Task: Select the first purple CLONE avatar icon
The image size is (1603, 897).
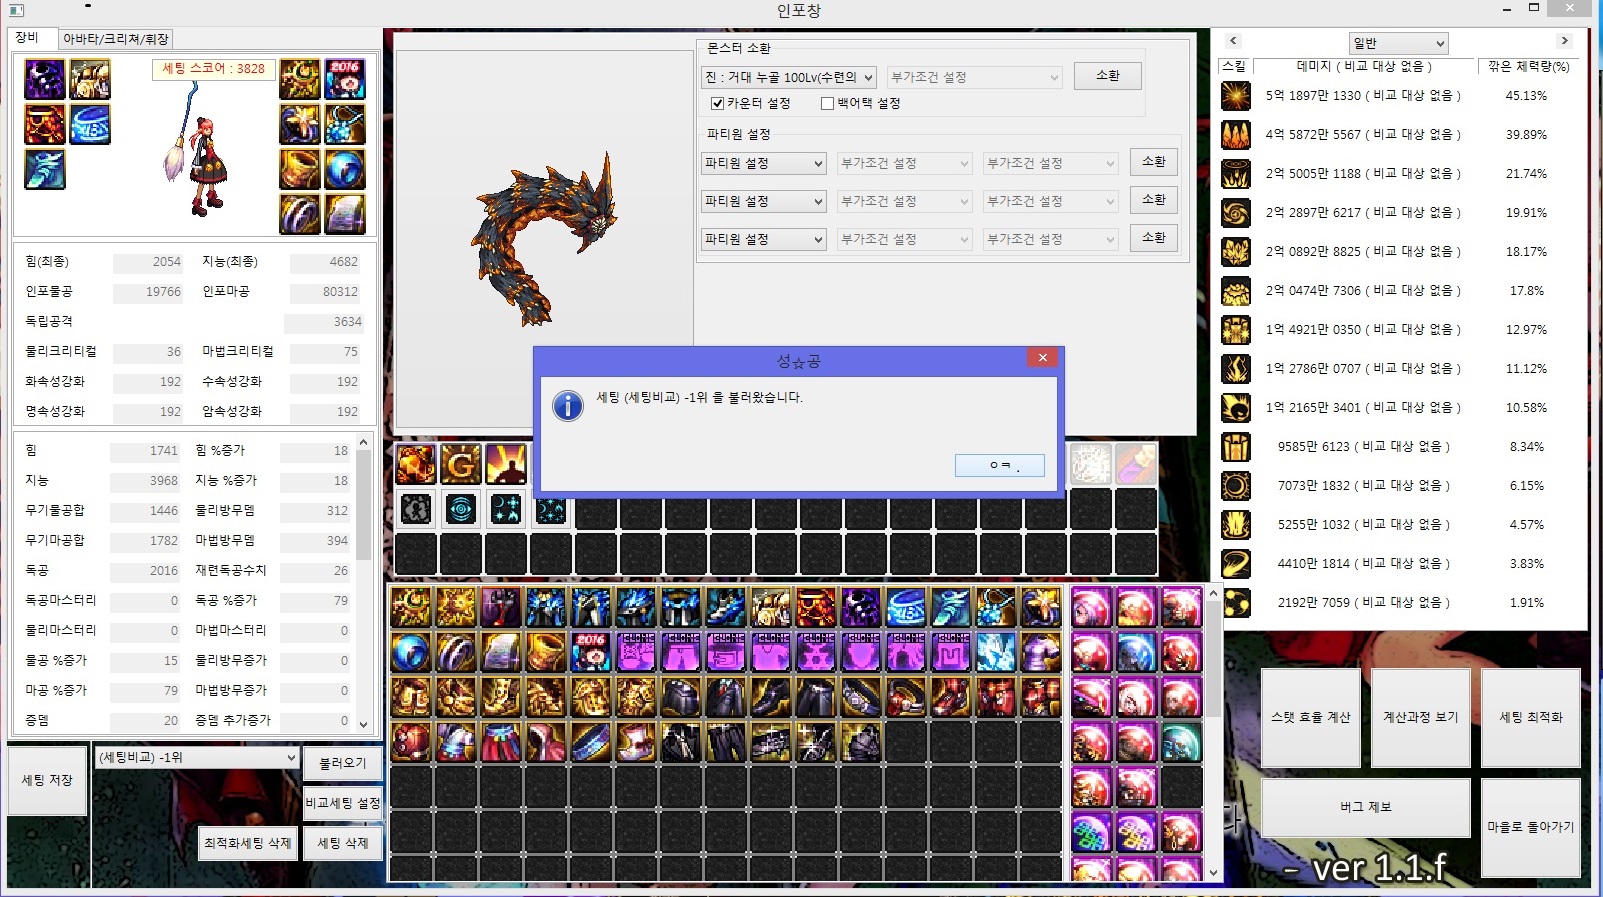Action: (x=636, y=652)
